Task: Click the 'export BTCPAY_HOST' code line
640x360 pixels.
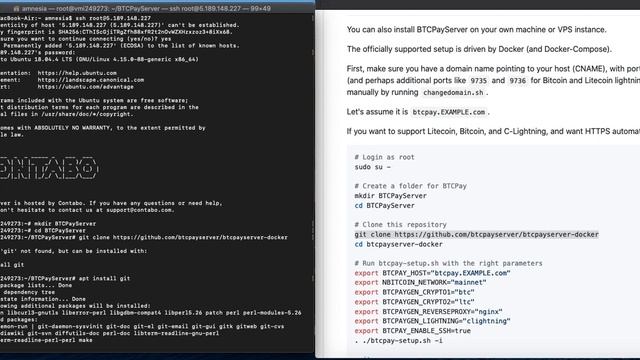Action: [x=433, y=273]
